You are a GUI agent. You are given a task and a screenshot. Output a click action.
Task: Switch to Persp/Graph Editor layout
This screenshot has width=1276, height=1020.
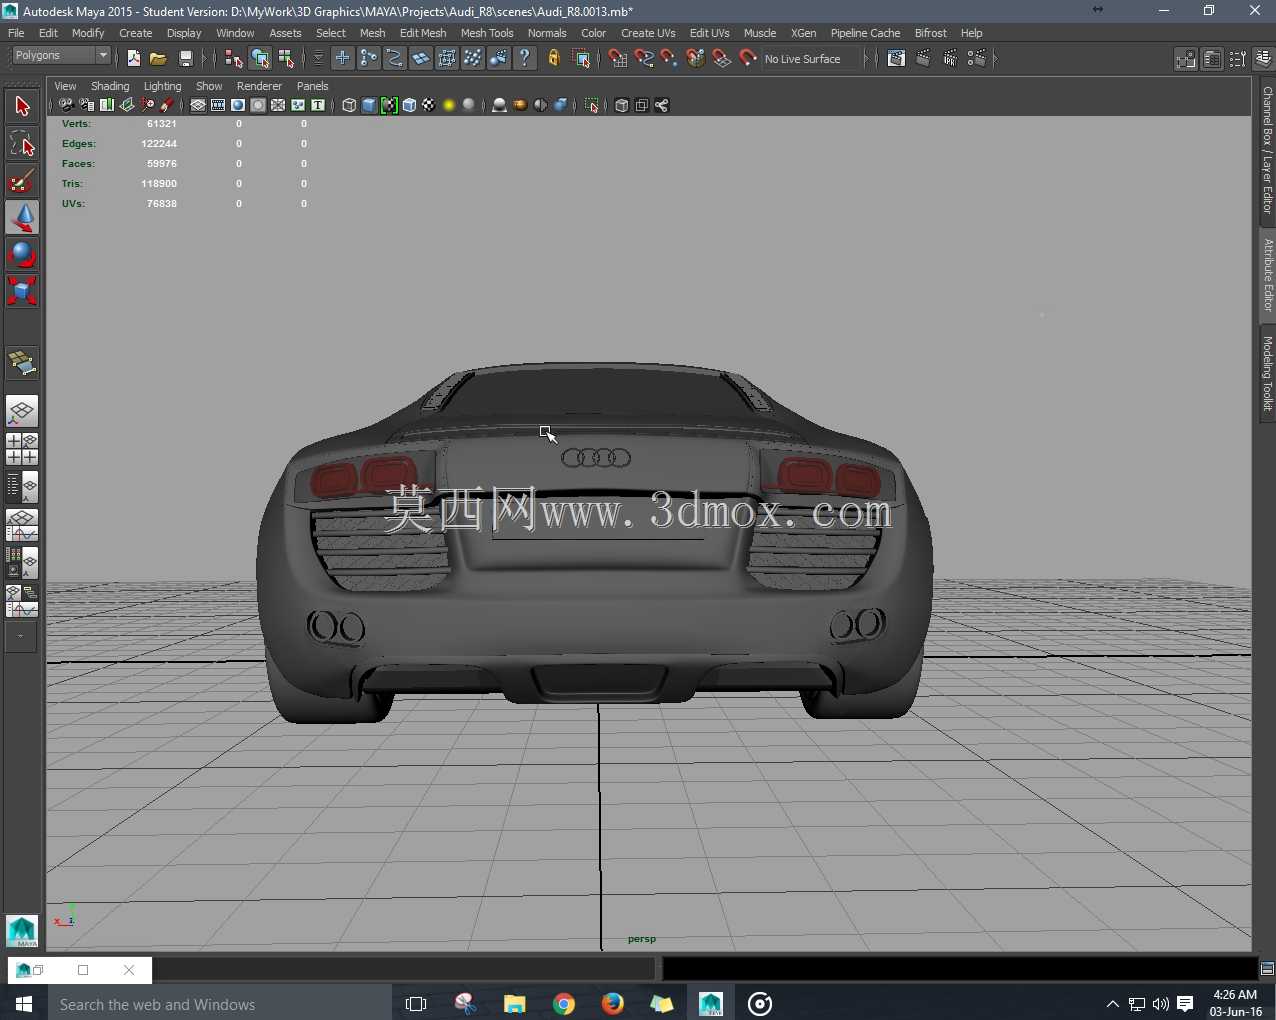[22, 525]
